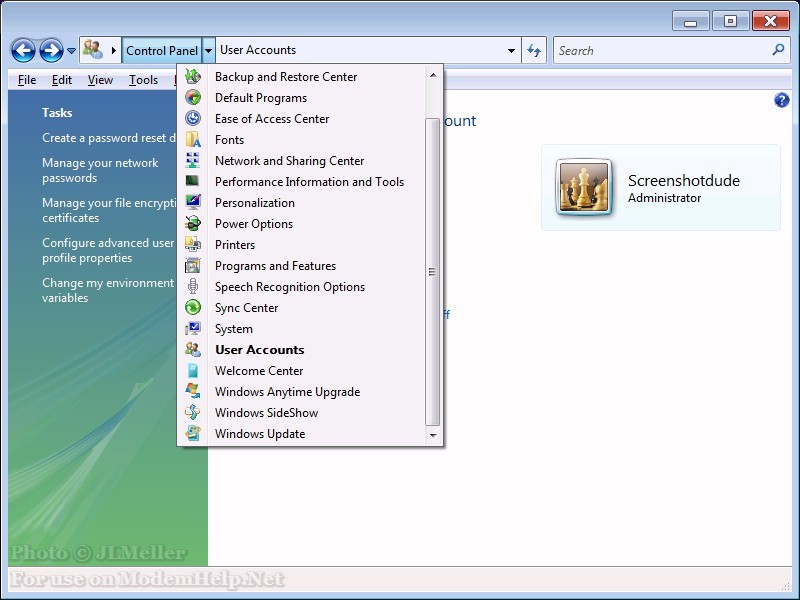Image resolution: width=800 pixels, height=600 pixels.
Task: Click the Windows SideShow icon
Action: pos(193,412)
